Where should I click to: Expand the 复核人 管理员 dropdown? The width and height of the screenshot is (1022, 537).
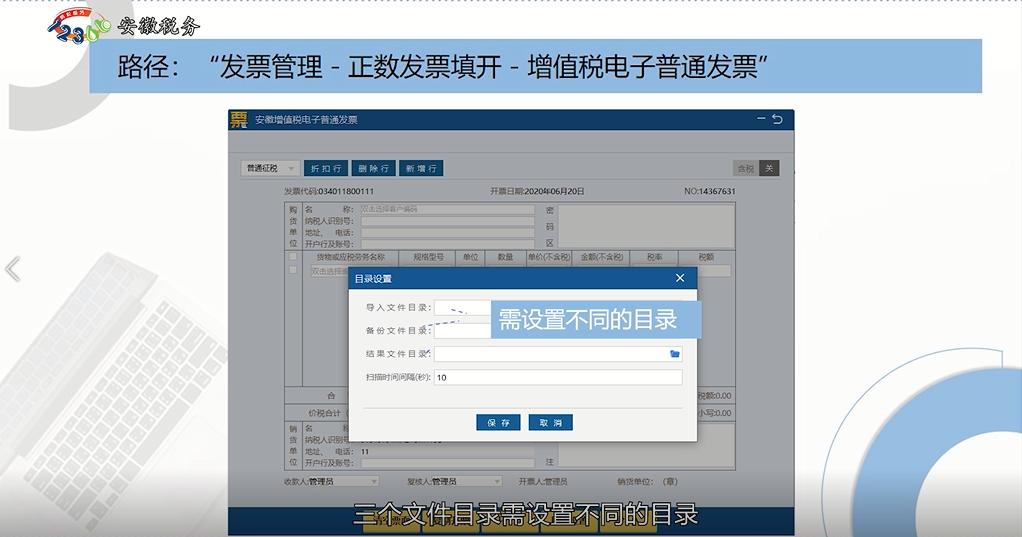click(x=466, y=481)
